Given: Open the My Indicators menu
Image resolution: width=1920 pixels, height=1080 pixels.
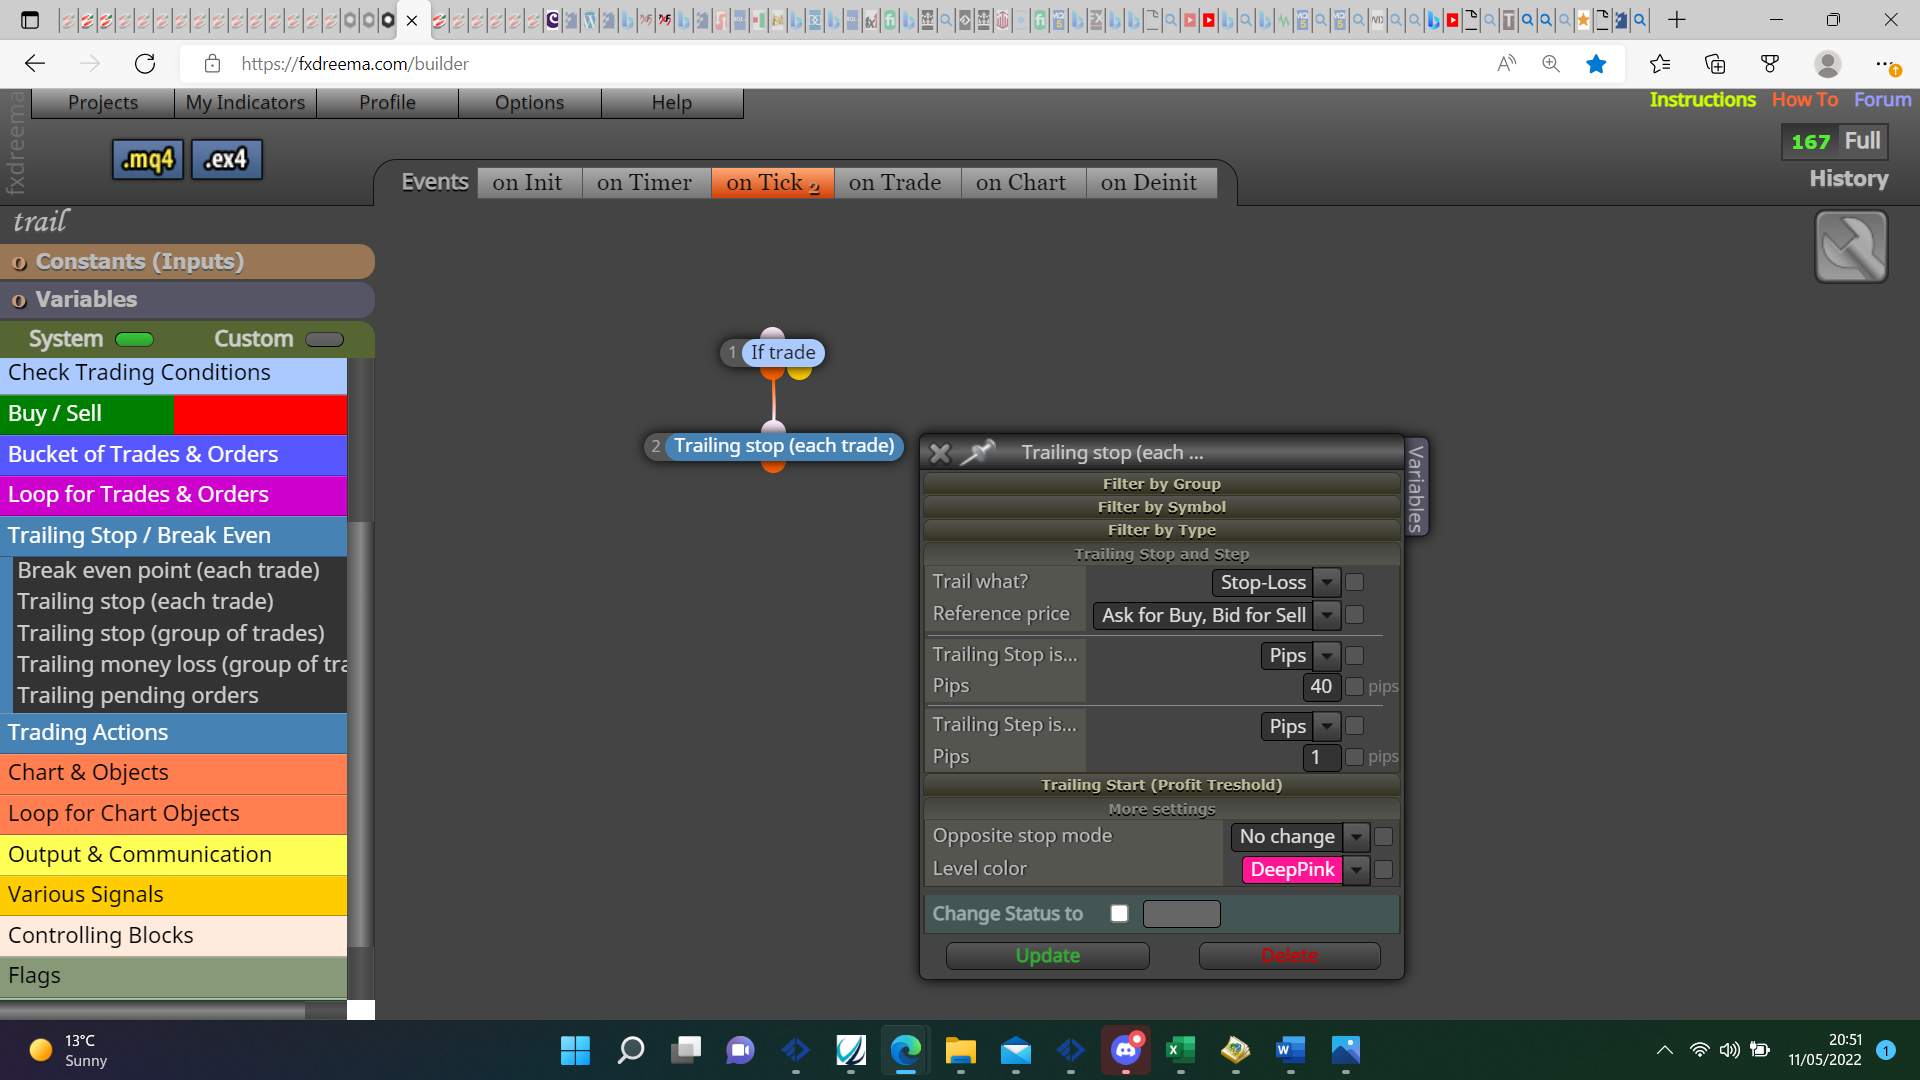Looking at the screenshot, I should pos(245,103).
